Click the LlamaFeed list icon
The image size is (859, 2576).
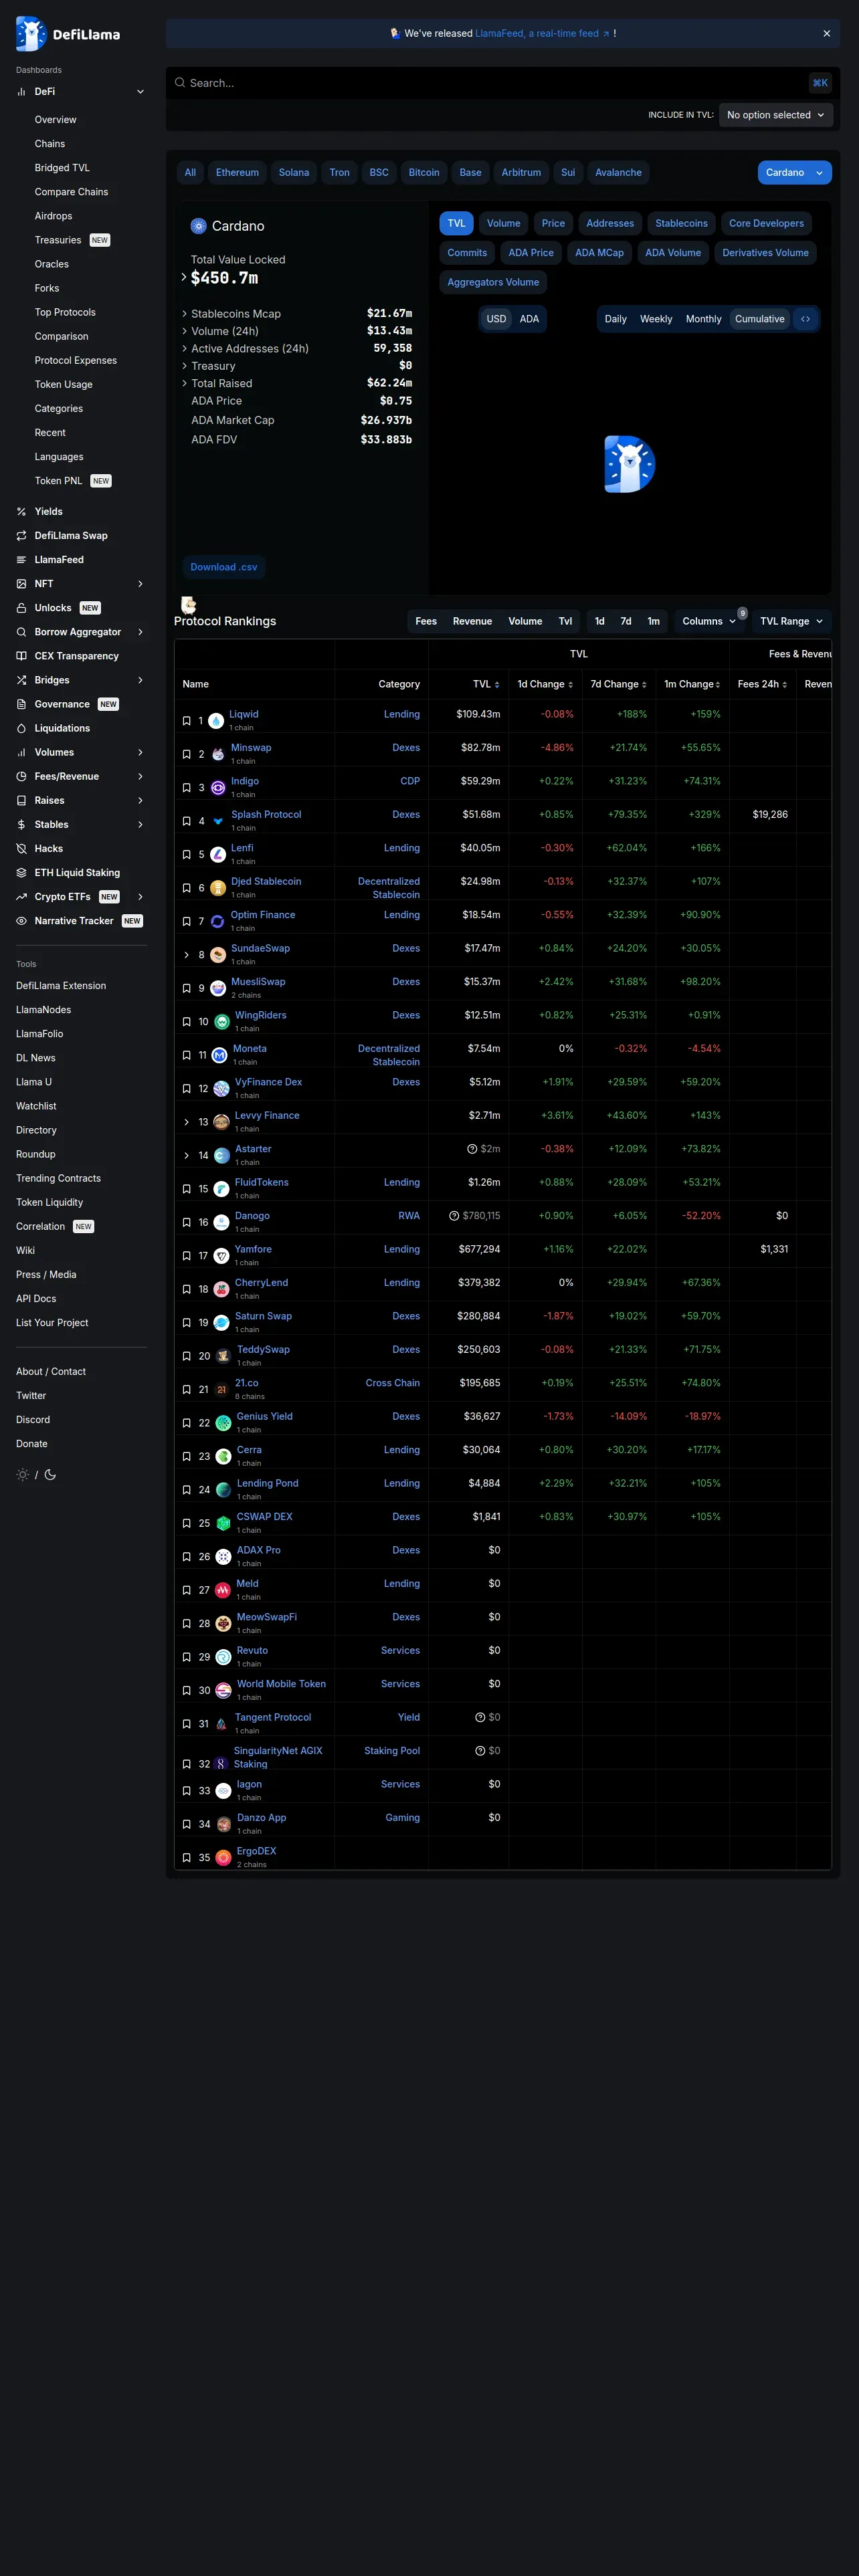(x=21, y=560)
